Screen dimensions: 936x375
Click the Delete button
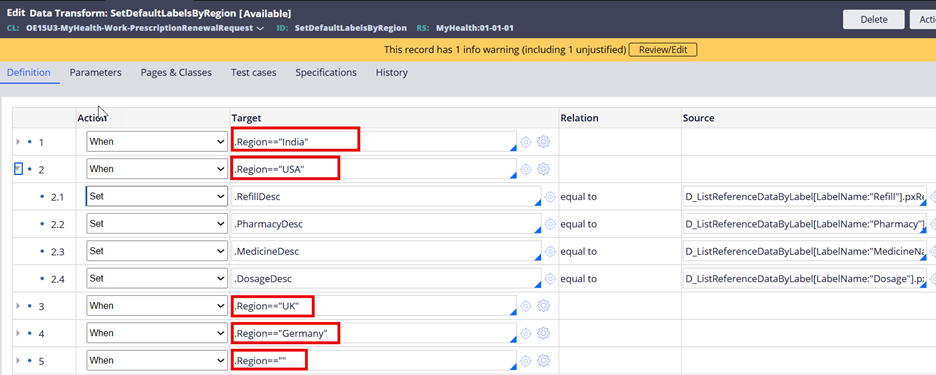coord(874,19)
